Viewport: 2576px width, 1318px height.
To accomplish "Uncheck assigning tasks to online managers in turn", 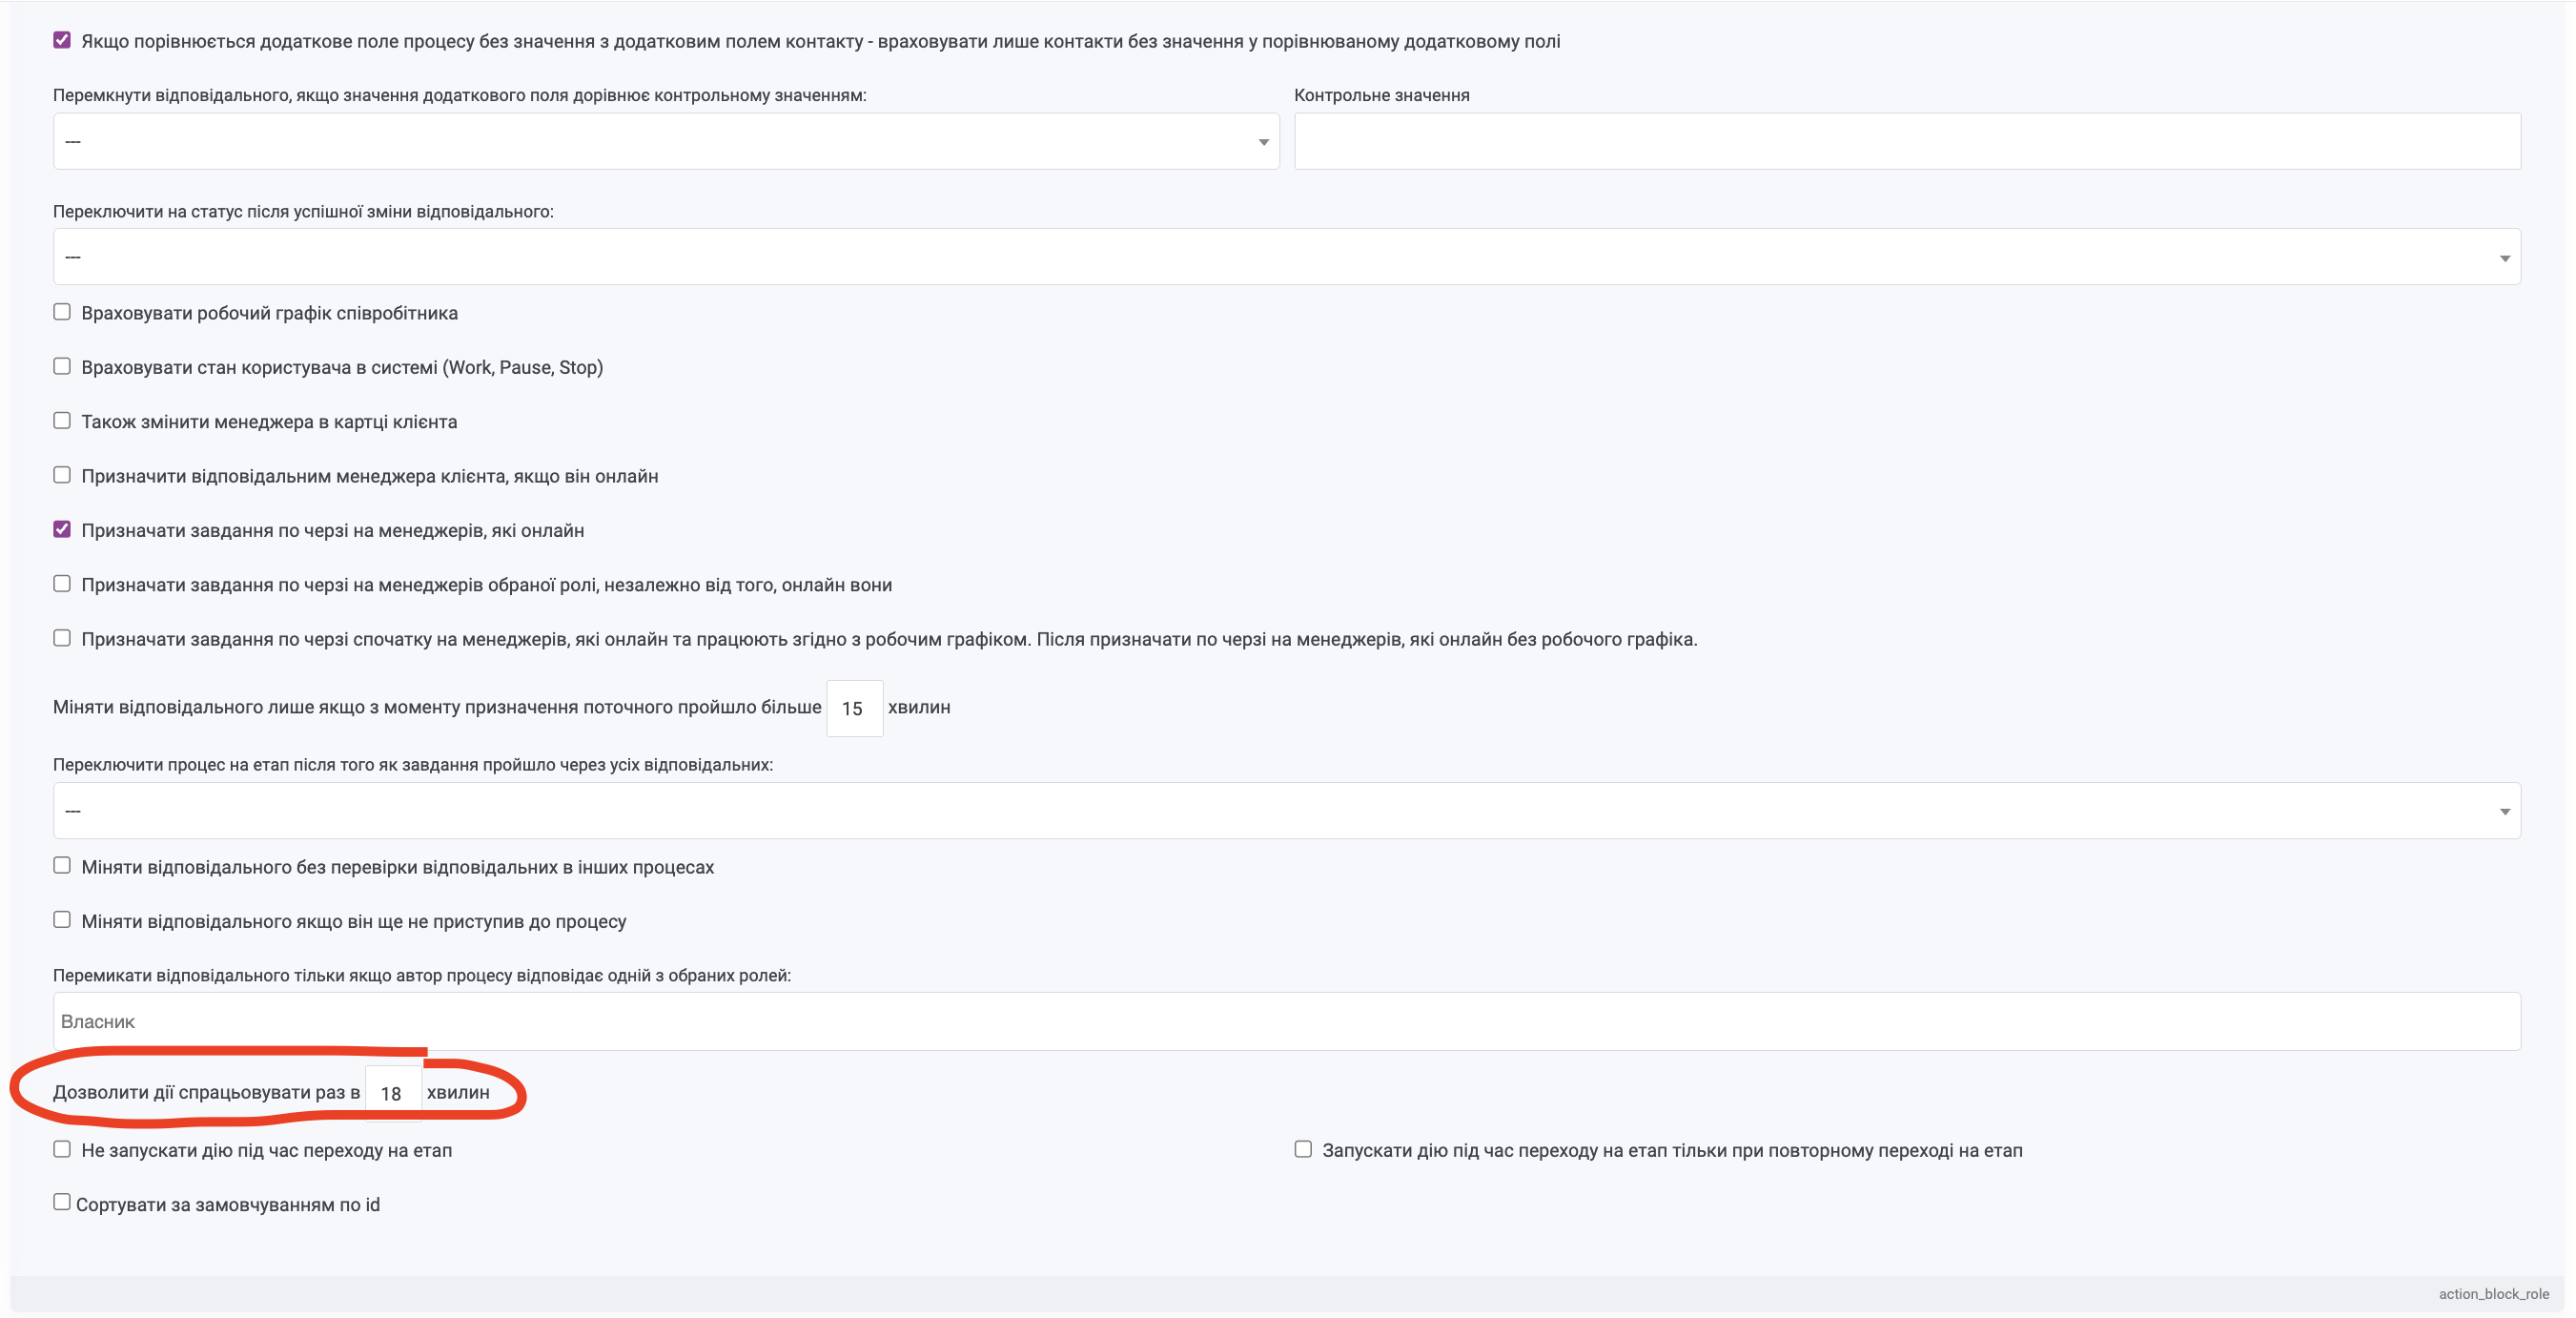I will coord(62,530).
